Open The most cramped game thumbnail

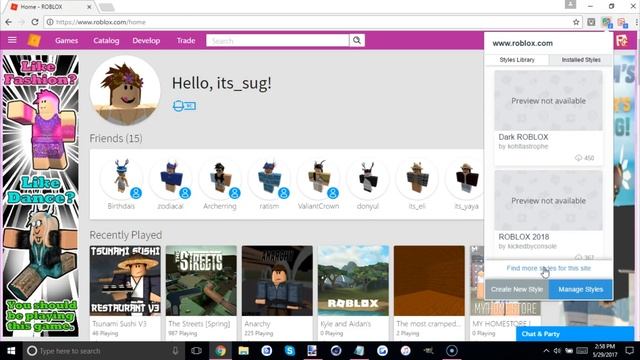pyautogui.click(x=429, y=280)
